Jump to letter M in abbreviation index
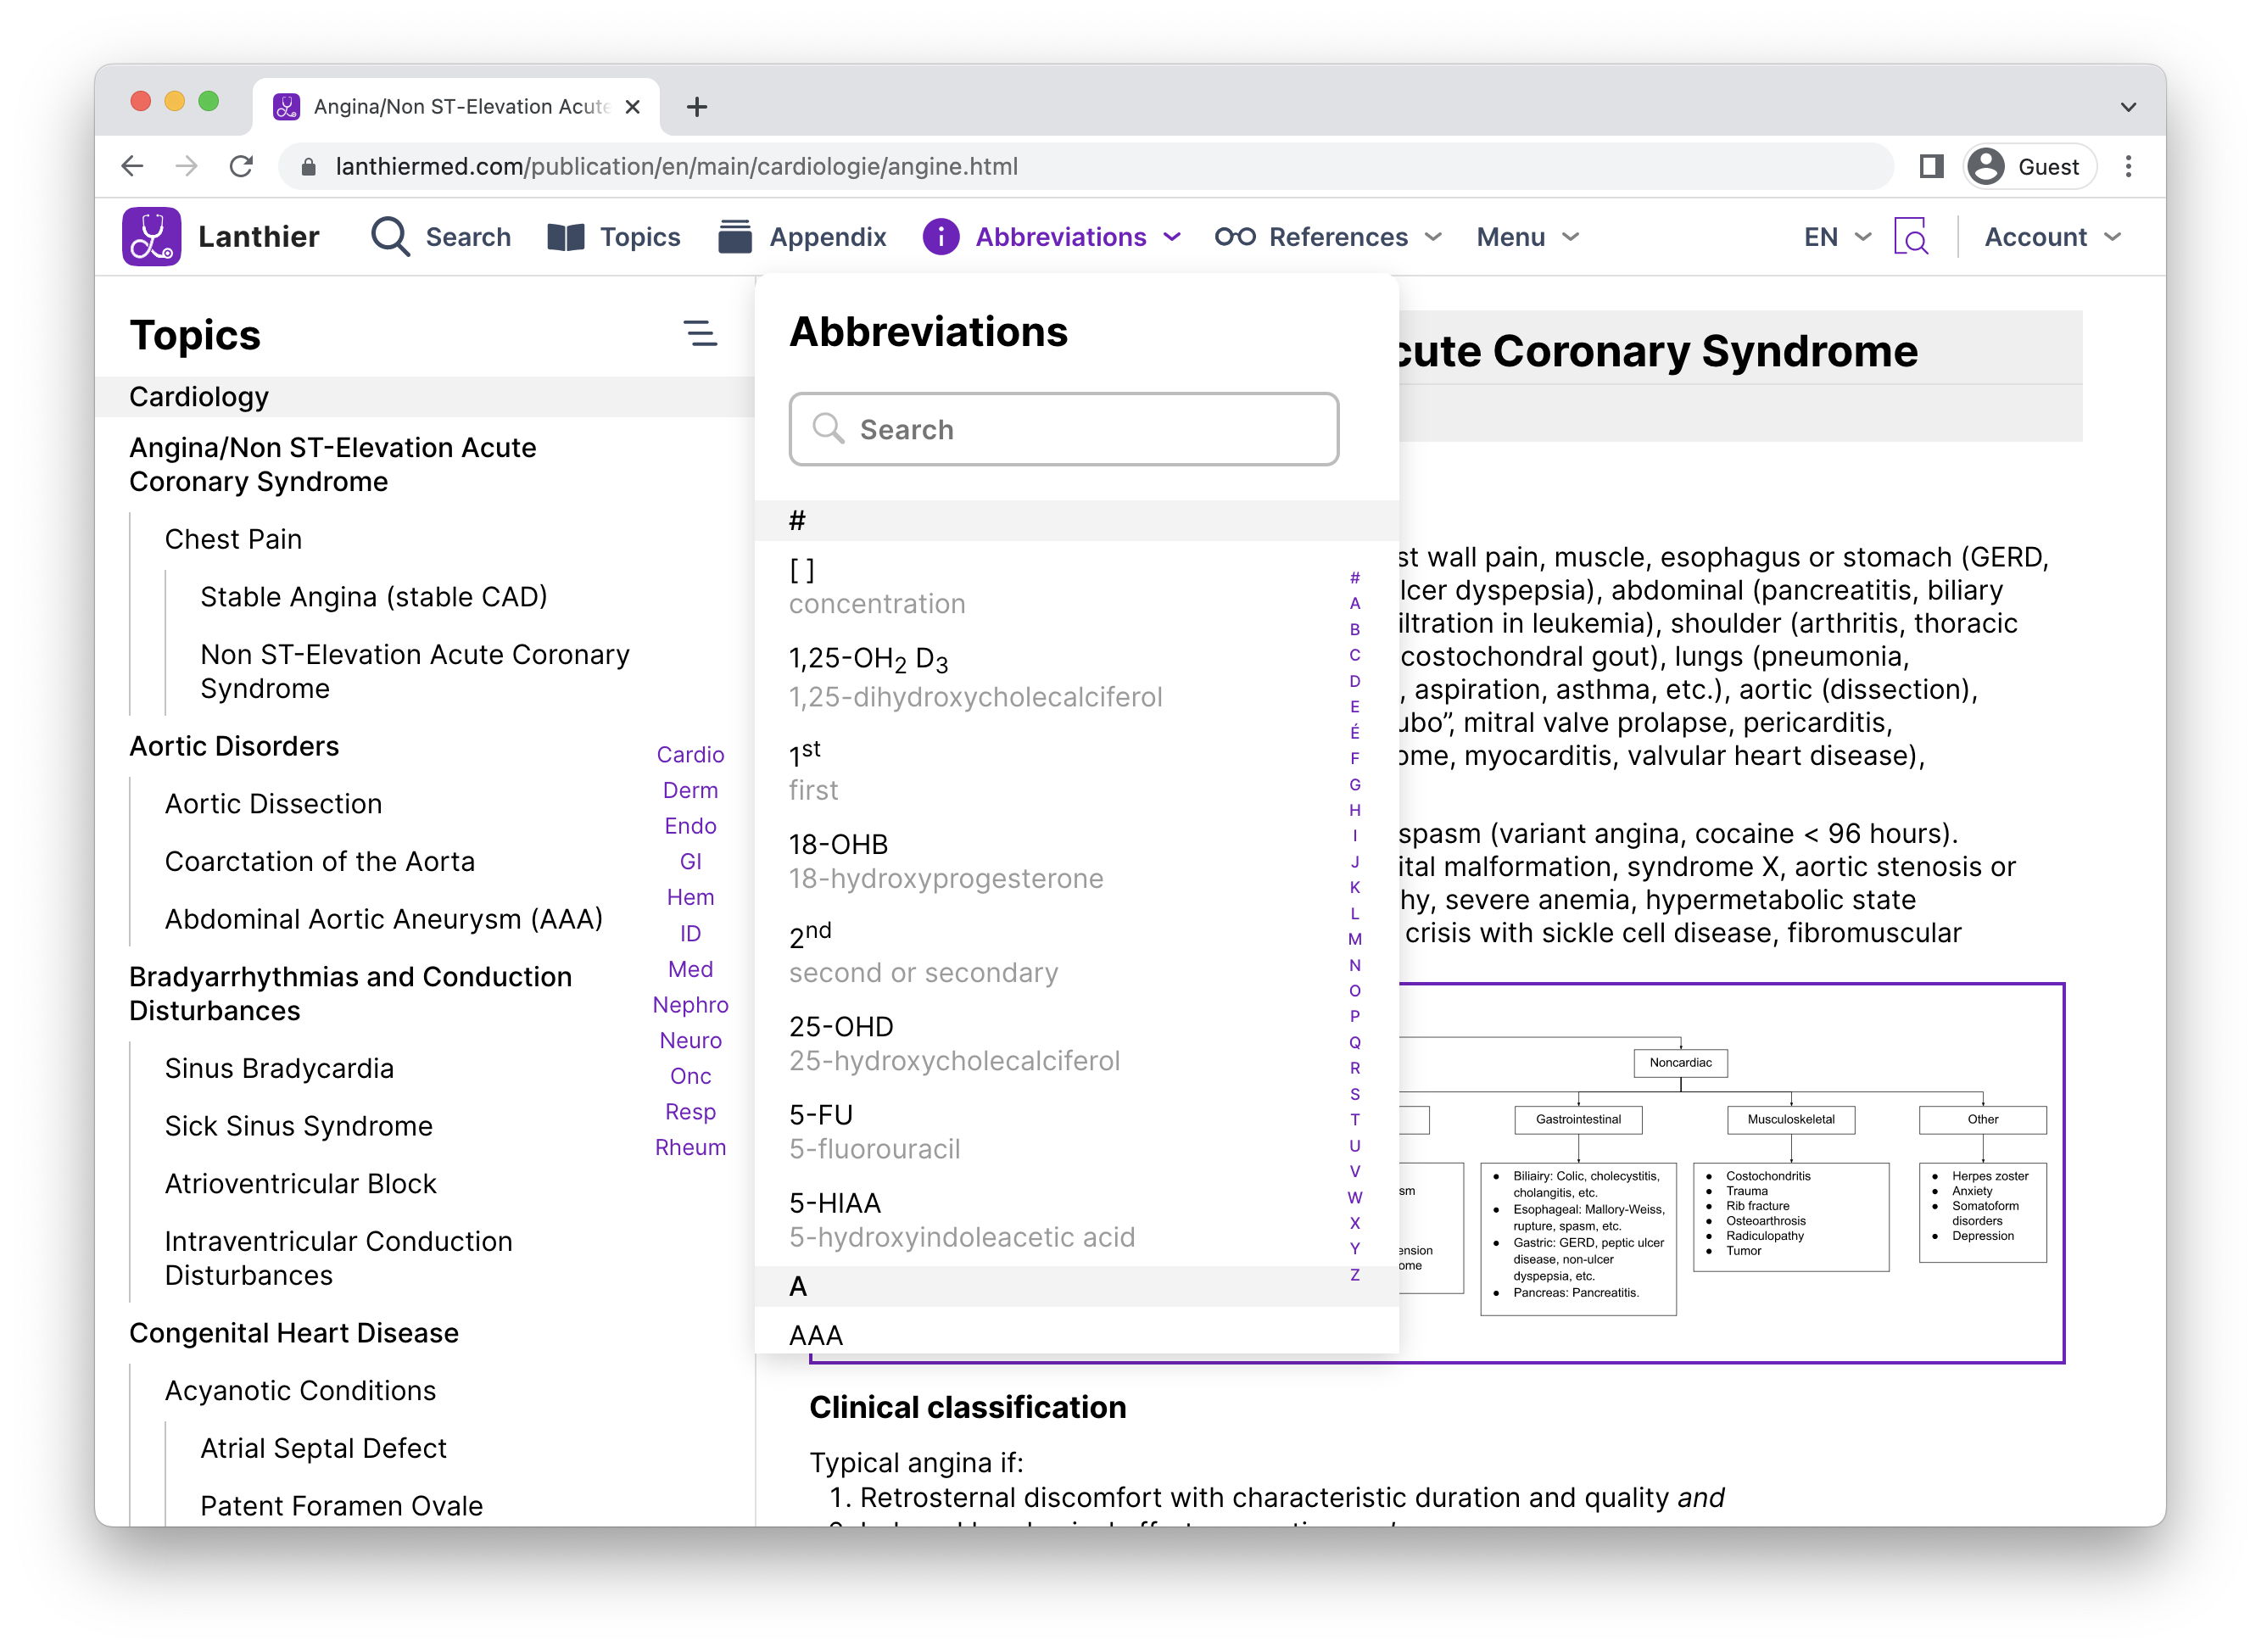 pyautogui.click(x=1355, y=939)
